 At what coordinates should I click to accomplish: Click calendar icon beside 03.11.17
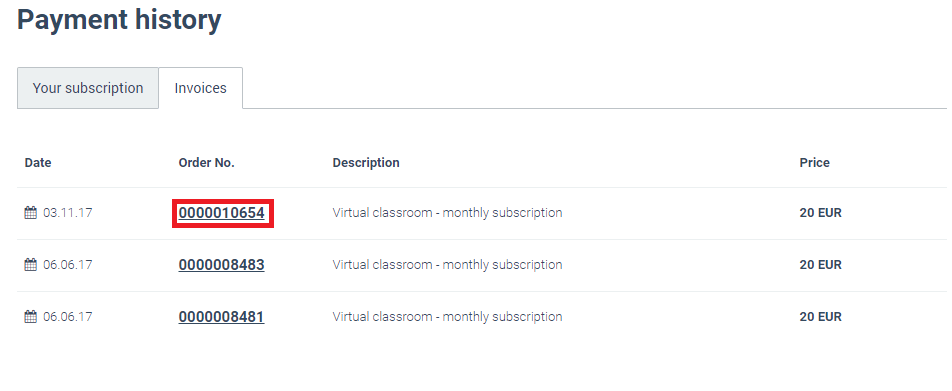pos(30,213)
